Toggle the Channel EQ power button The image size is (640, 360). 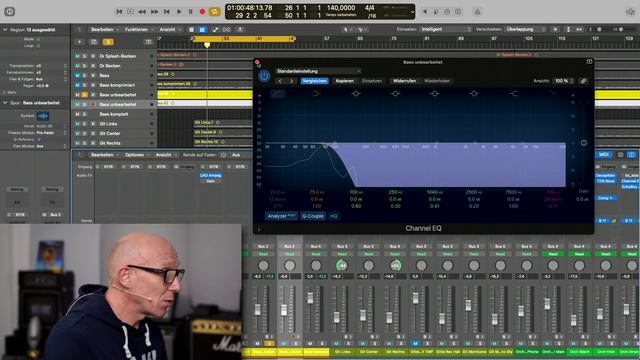click(x=264, y=76)
